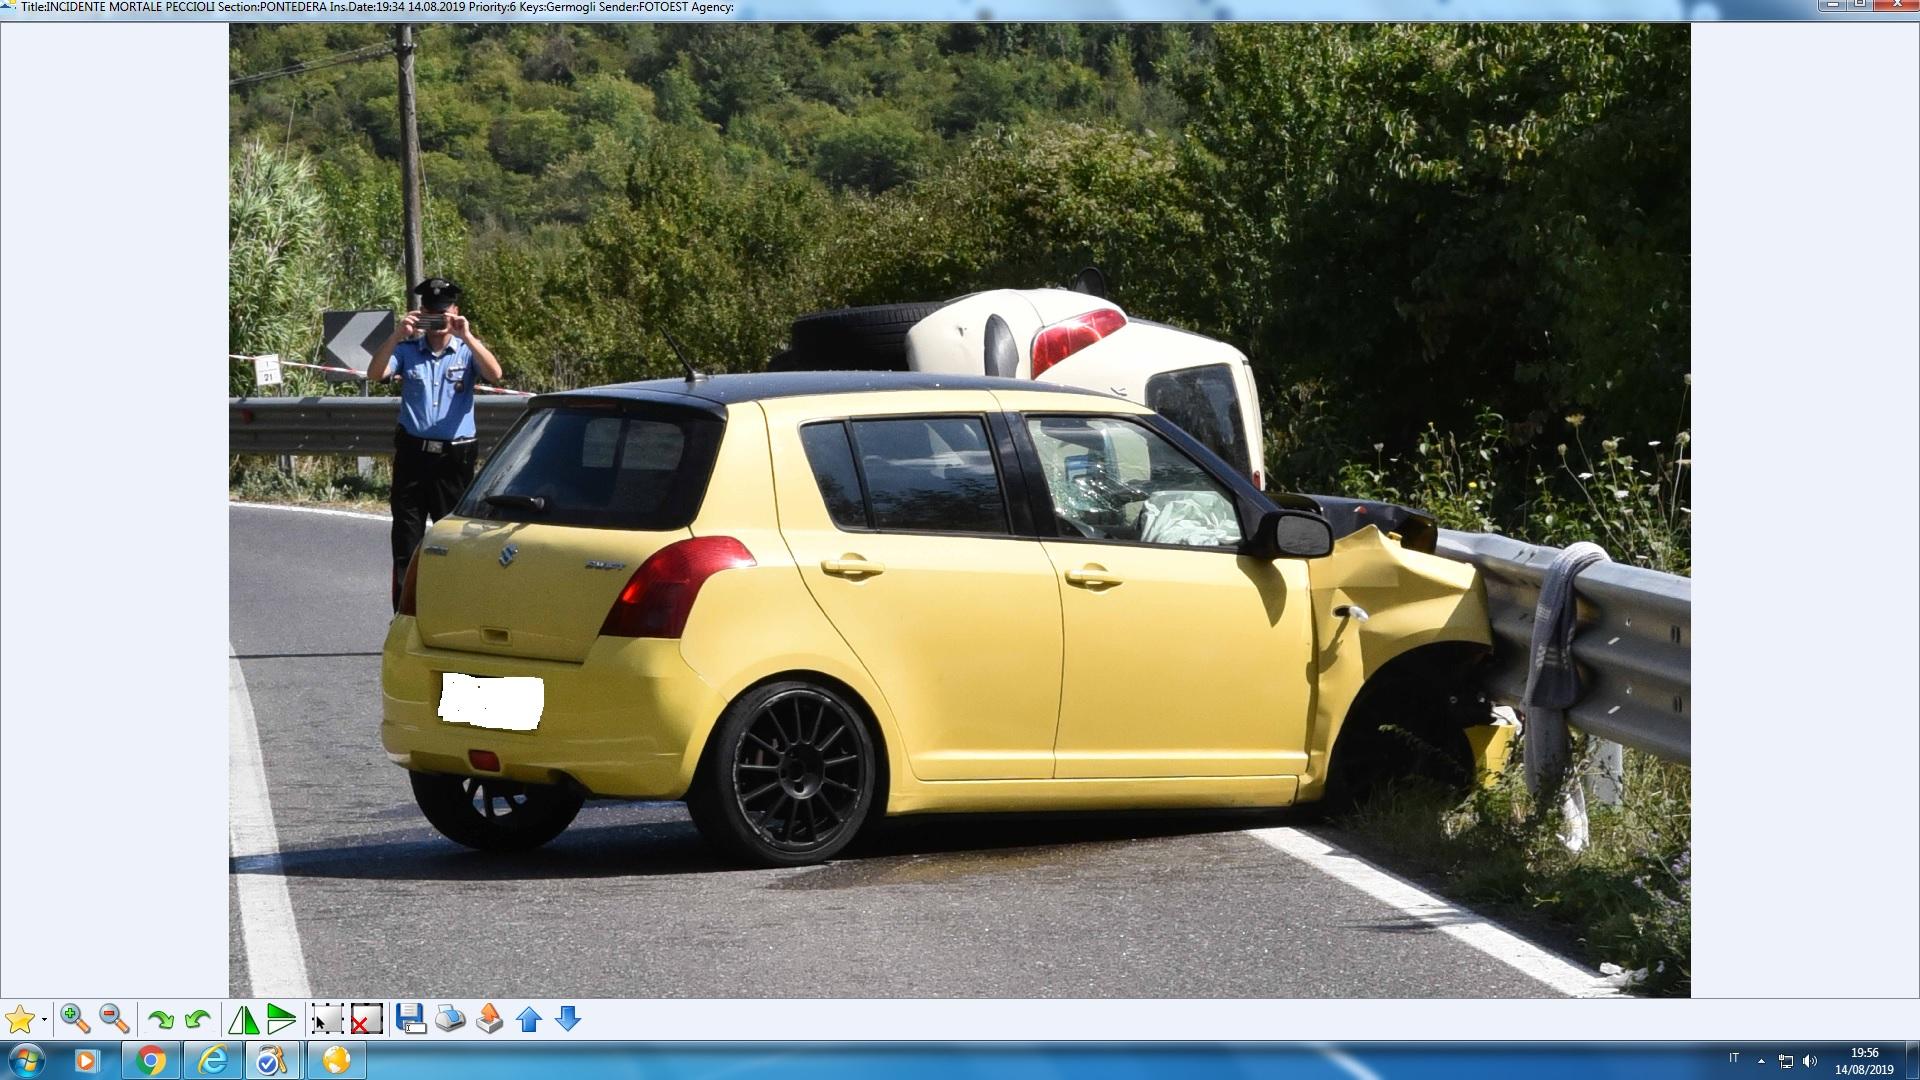
Task: Go to the previous image with the blue up arrow
Action: (529, 1019)
